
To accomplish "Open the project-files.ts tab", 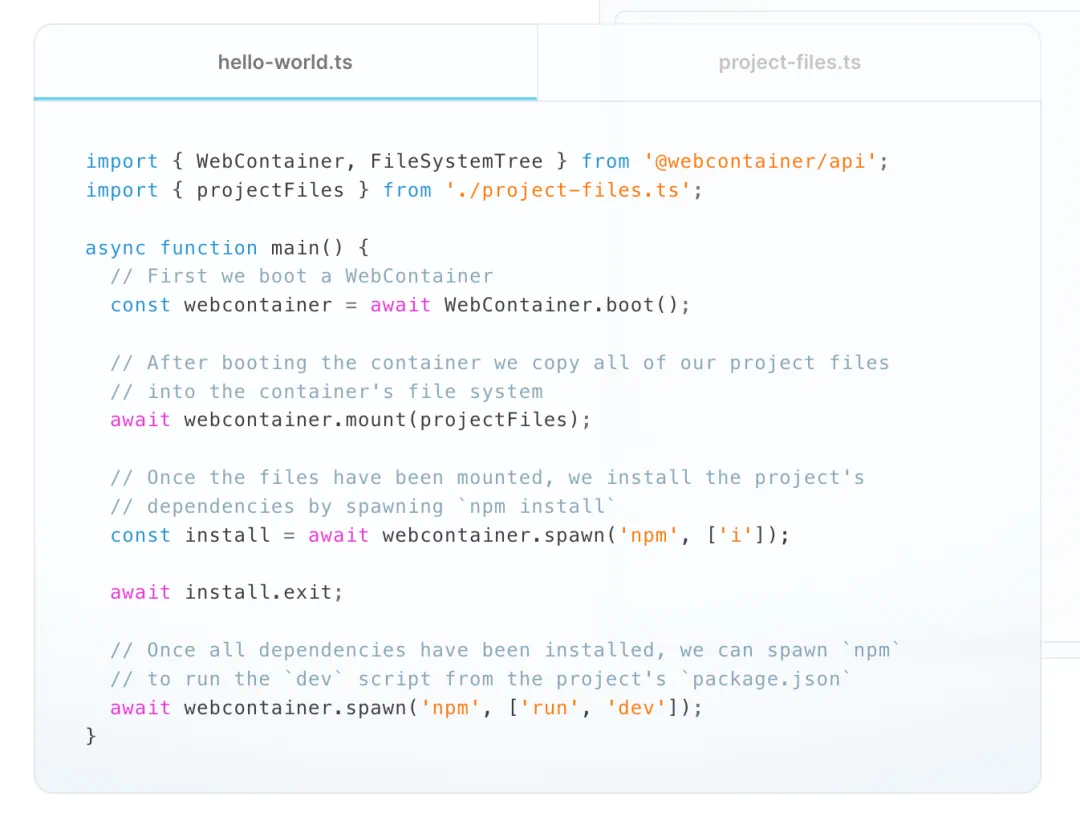I will 789,62.
